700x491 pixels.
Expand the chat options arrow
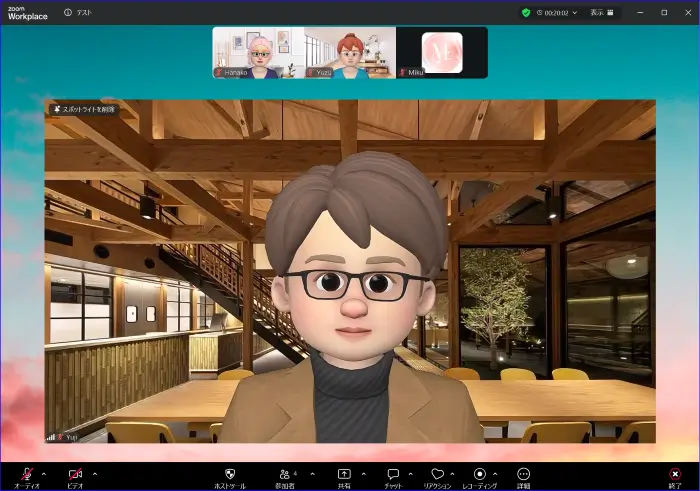pyautogui.click(x=411, y=474)
